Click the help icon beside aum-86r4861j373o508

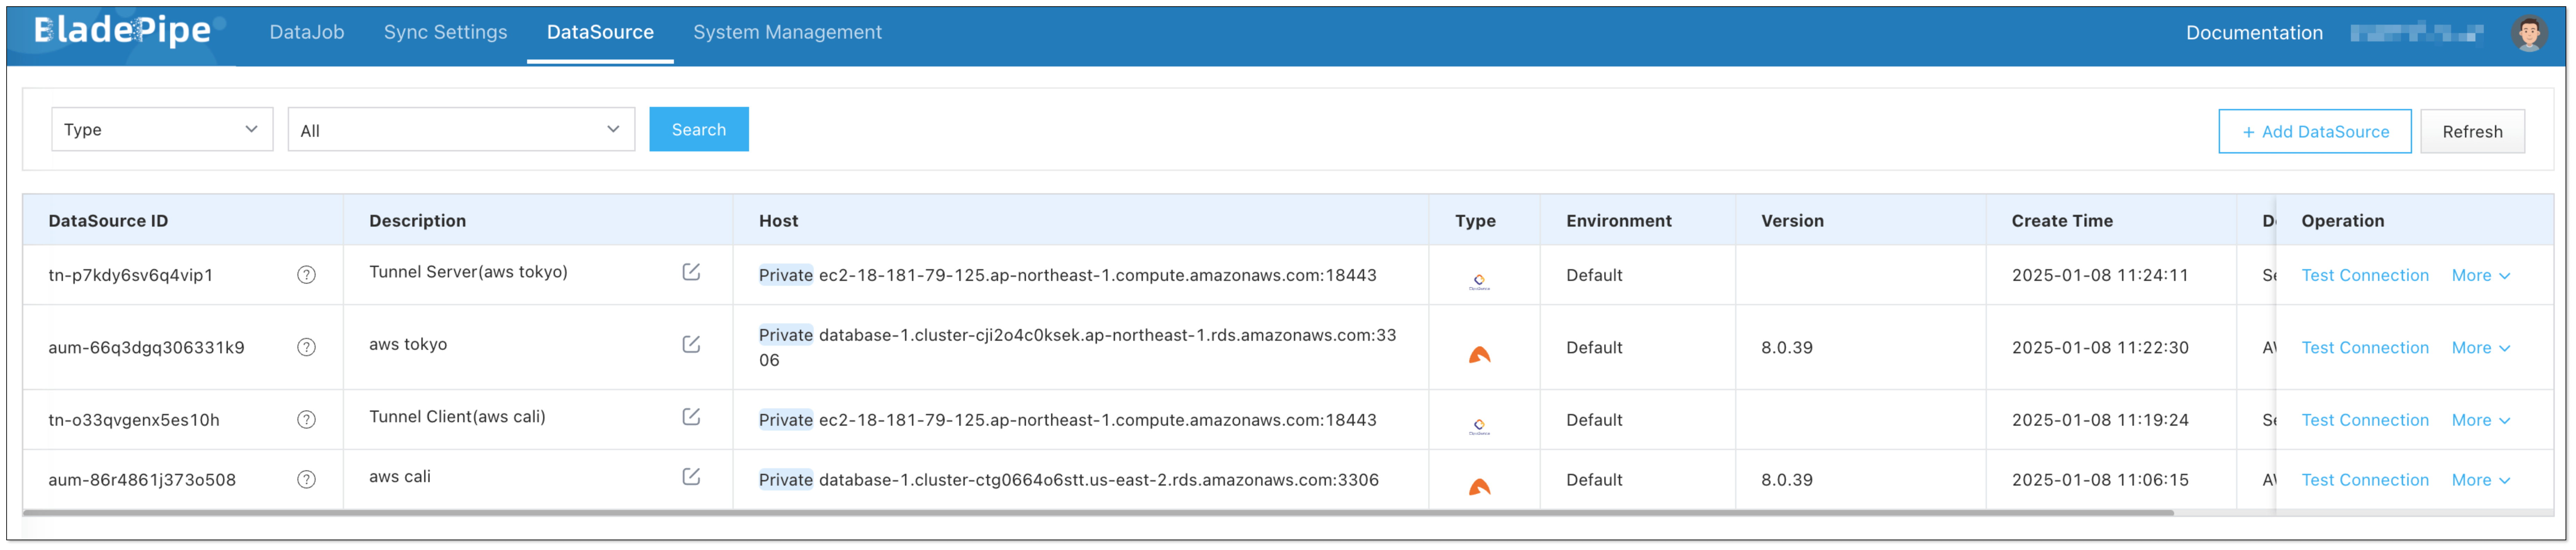coord(305,479)
